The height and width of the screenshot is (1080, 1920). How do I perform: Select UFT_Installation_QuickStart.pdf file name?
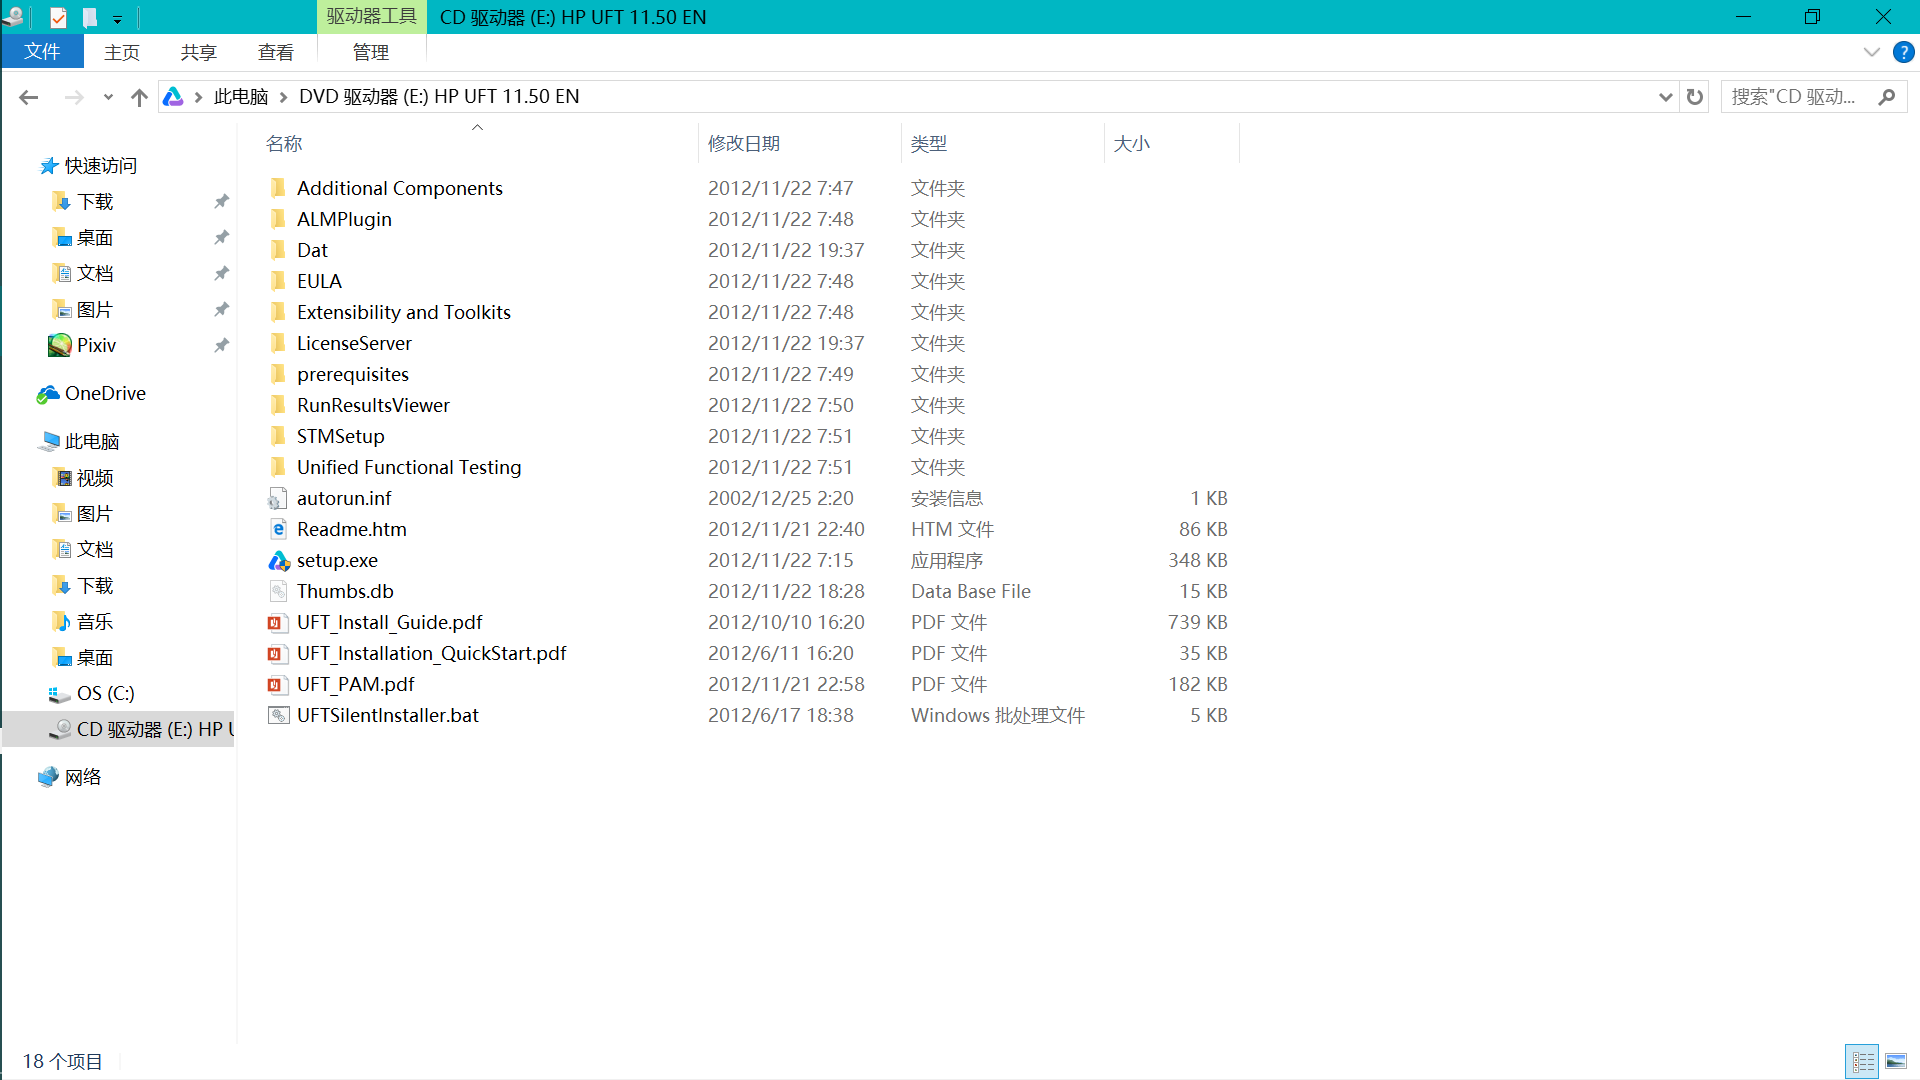point(431,653)
